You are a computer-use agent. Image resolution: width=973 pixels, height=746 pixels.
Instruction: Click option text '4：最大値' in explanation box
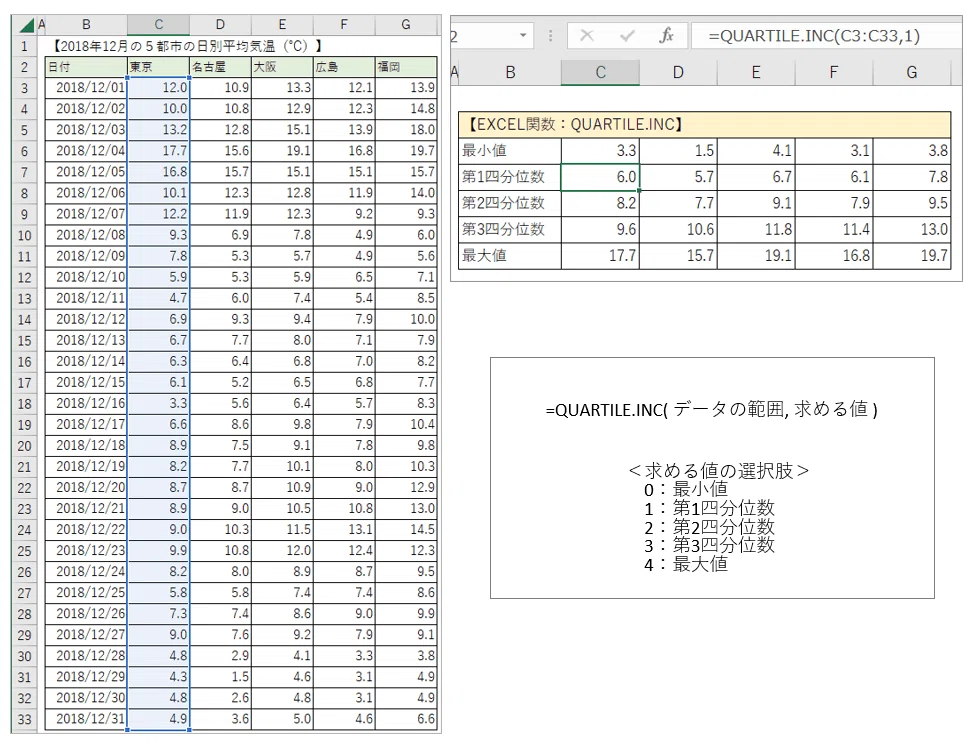point(686,564)
